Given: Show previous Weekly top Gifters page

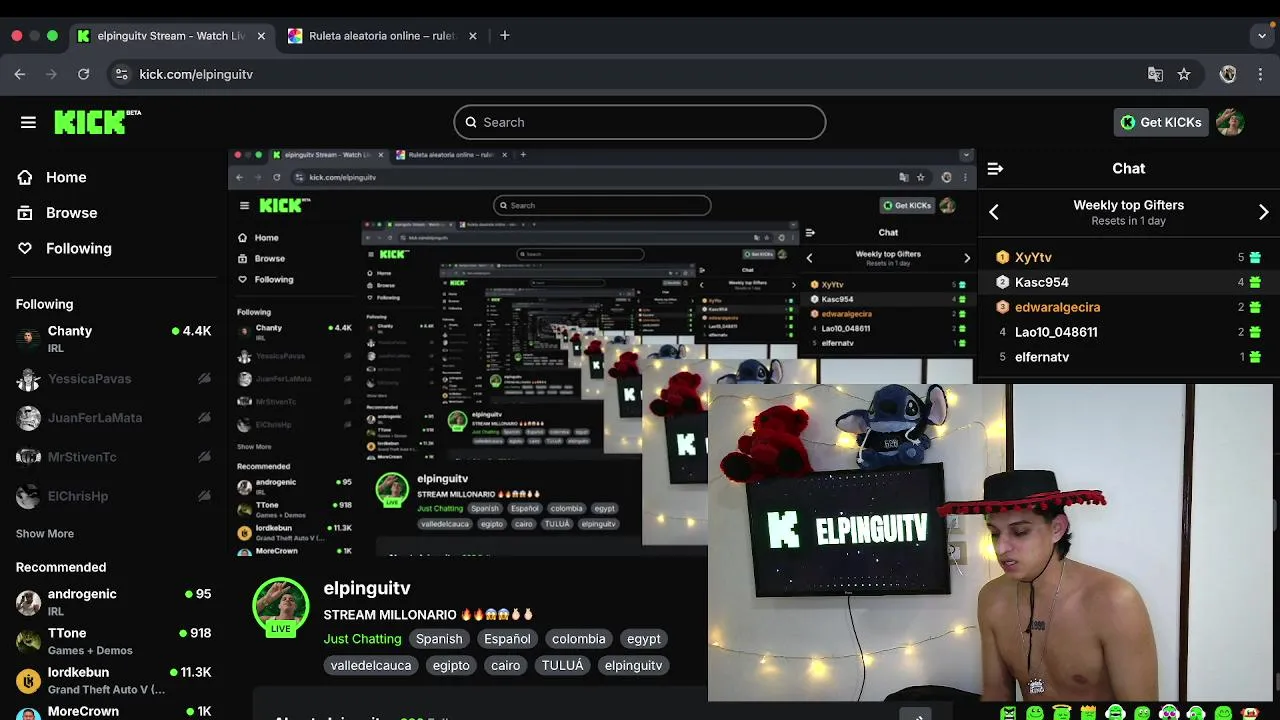Looking at the screenshot, I should 994,212.
